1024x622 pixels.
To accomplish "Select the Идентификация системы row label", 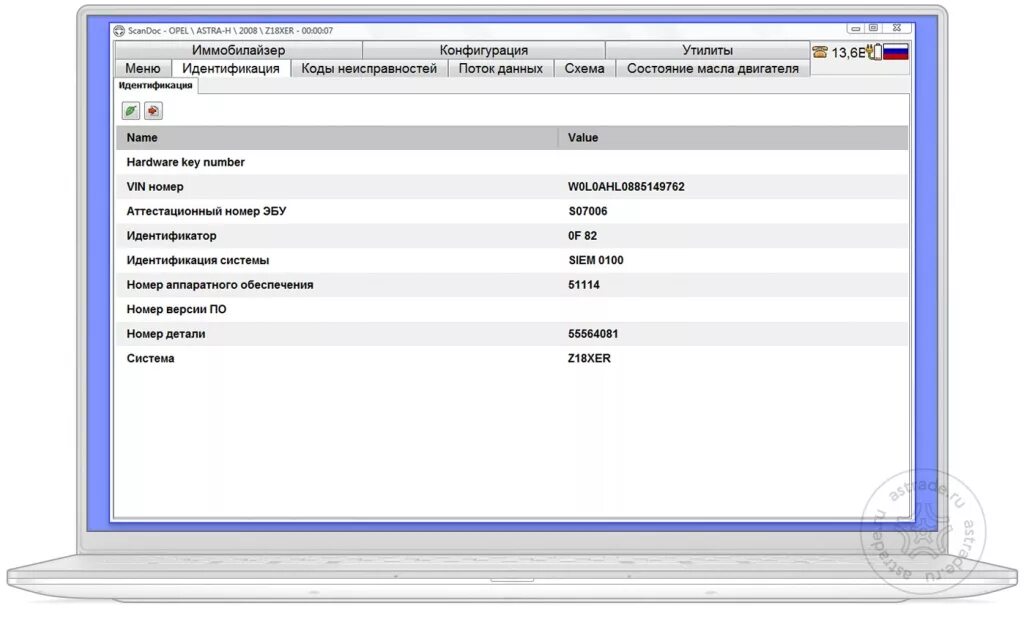I will pos(198,260).
